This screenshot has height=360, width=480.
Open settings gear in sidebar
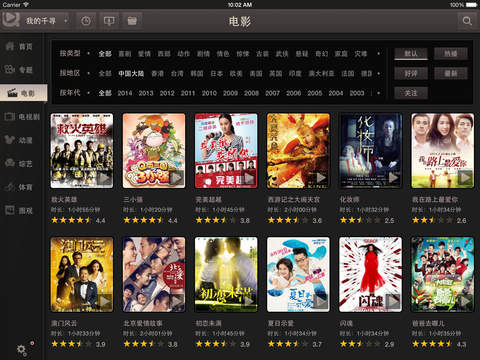point(21,349)
